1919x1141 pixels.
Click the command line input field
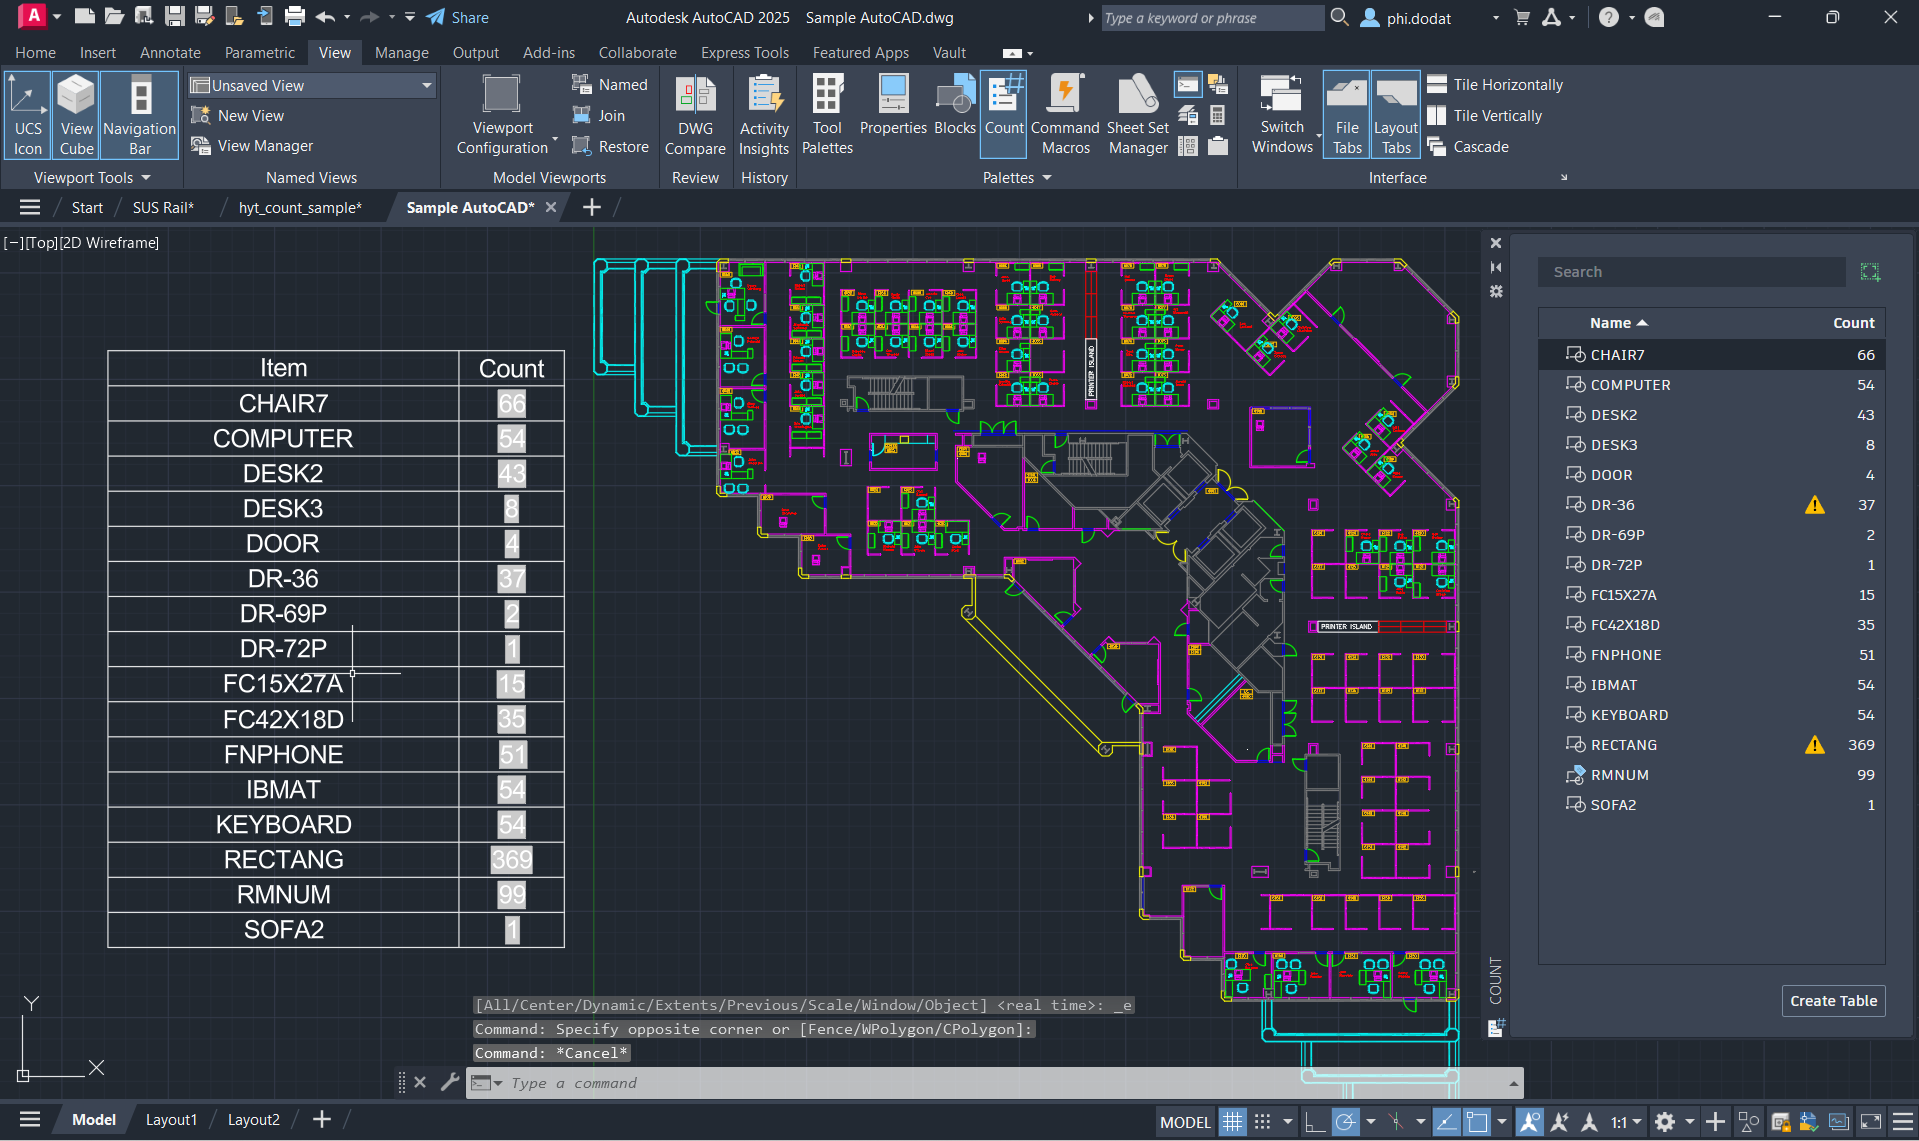pyautogui.click(x=1000, y=1083)
